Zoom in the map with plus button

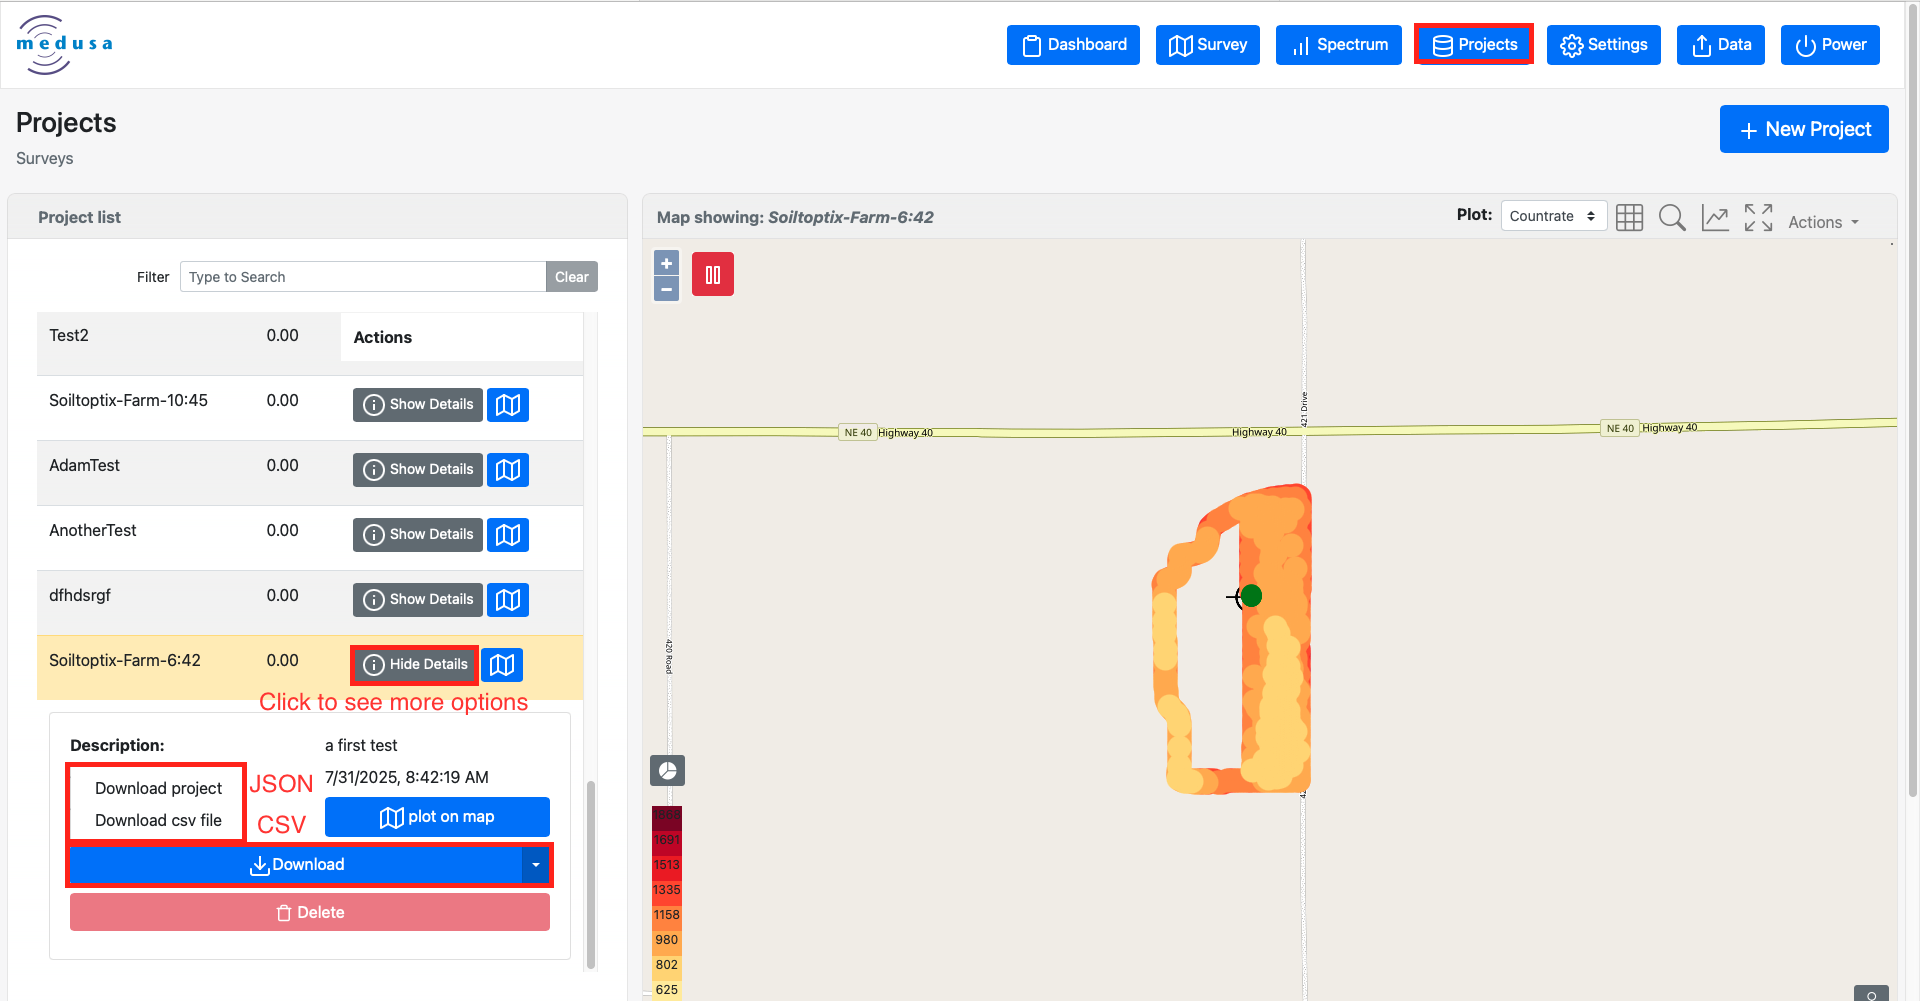click(666, 263)
